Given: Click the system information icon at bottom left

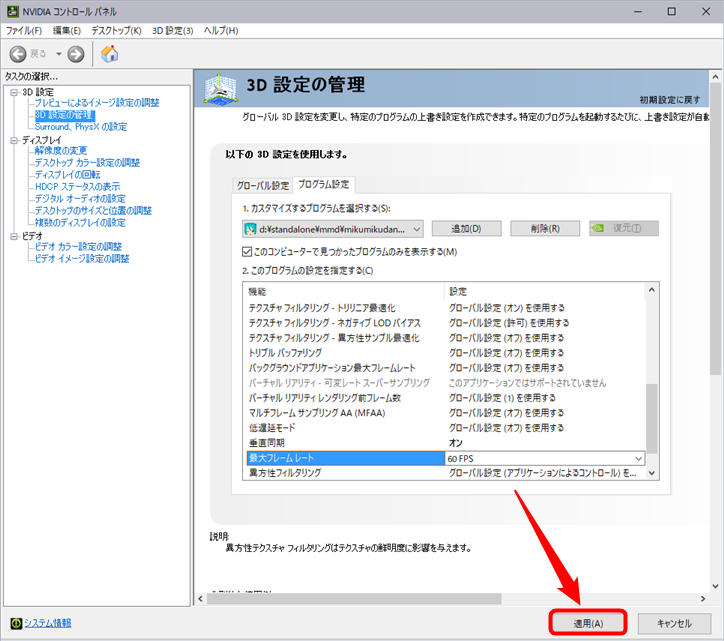Looking at the screenshot, I should point(16,623).
